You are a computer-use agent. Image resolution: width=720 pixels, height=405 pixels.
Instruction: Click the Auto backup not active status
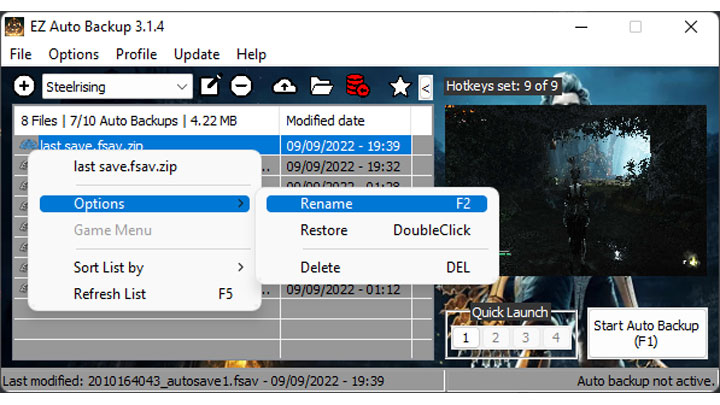click(646, 381)
